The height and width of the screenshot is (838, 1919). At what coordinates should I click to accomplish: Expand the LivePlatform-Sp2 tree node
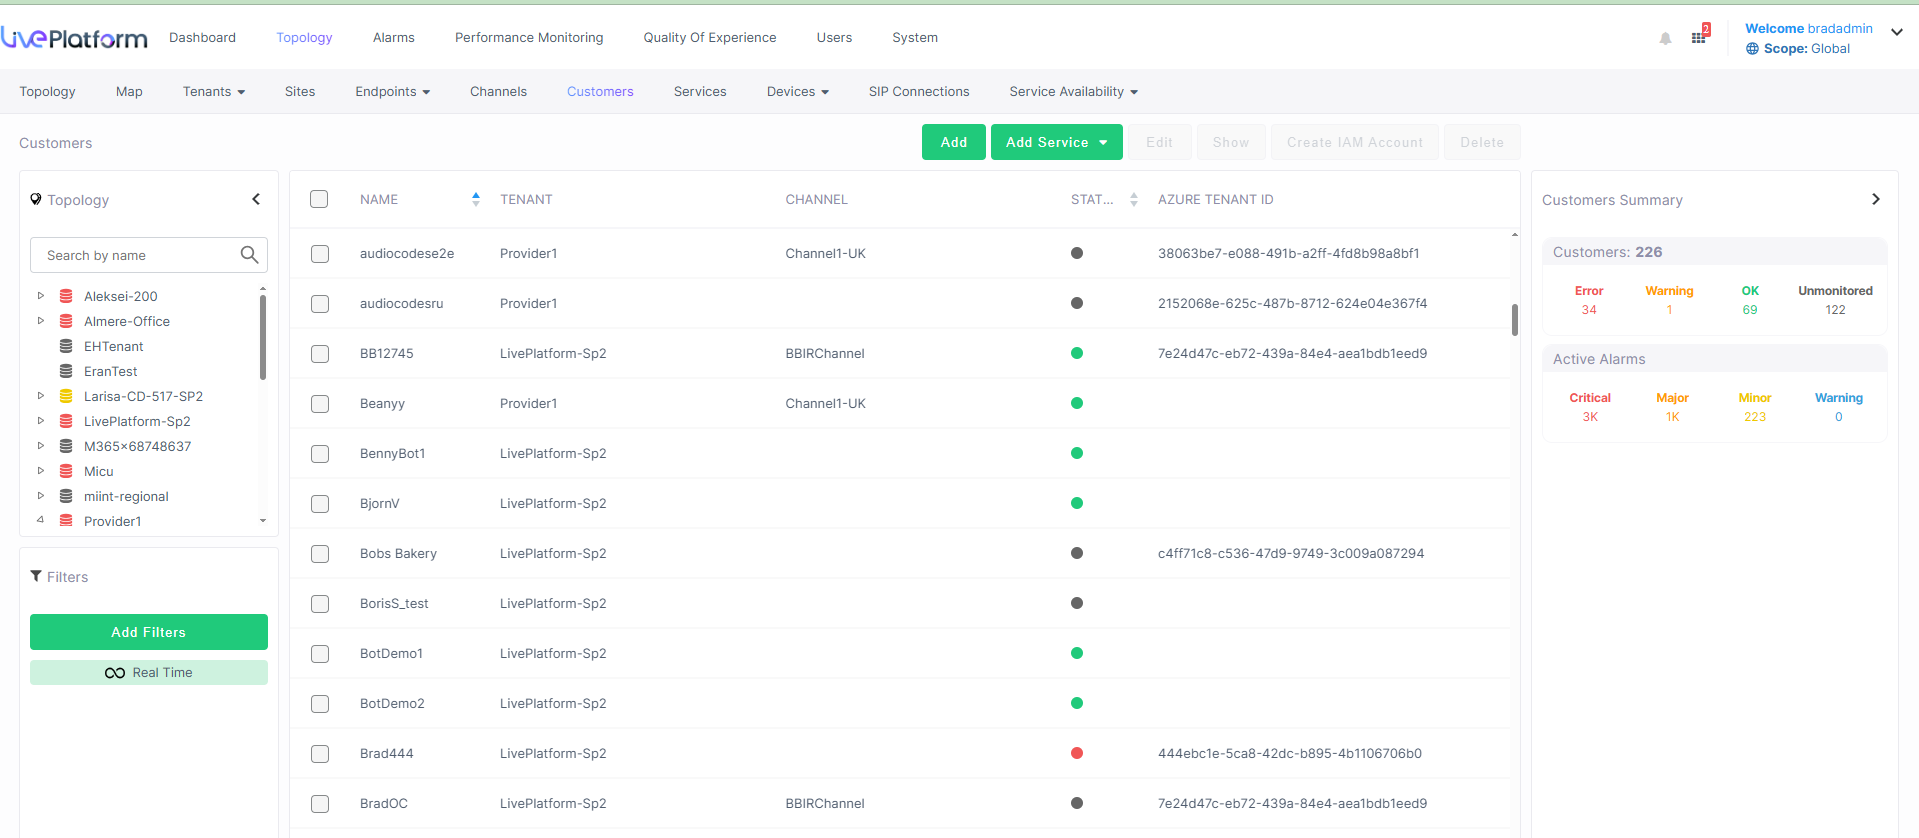(x=41, y=421)
